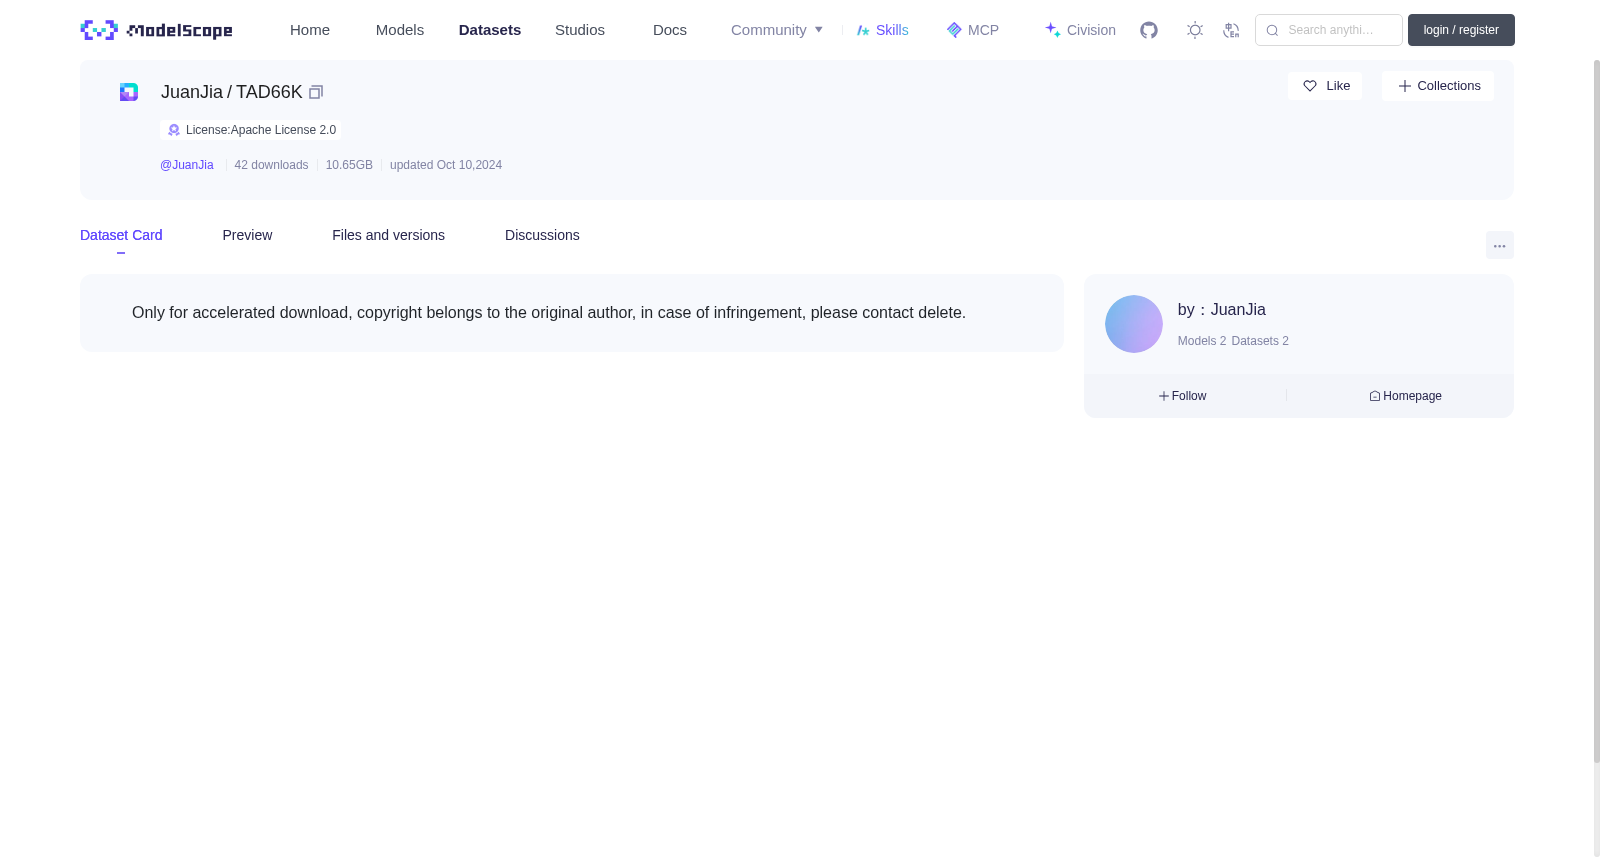1600x857 pixels.
Task: Click the Datasets 2 count text
Action: click(1260, 341)
